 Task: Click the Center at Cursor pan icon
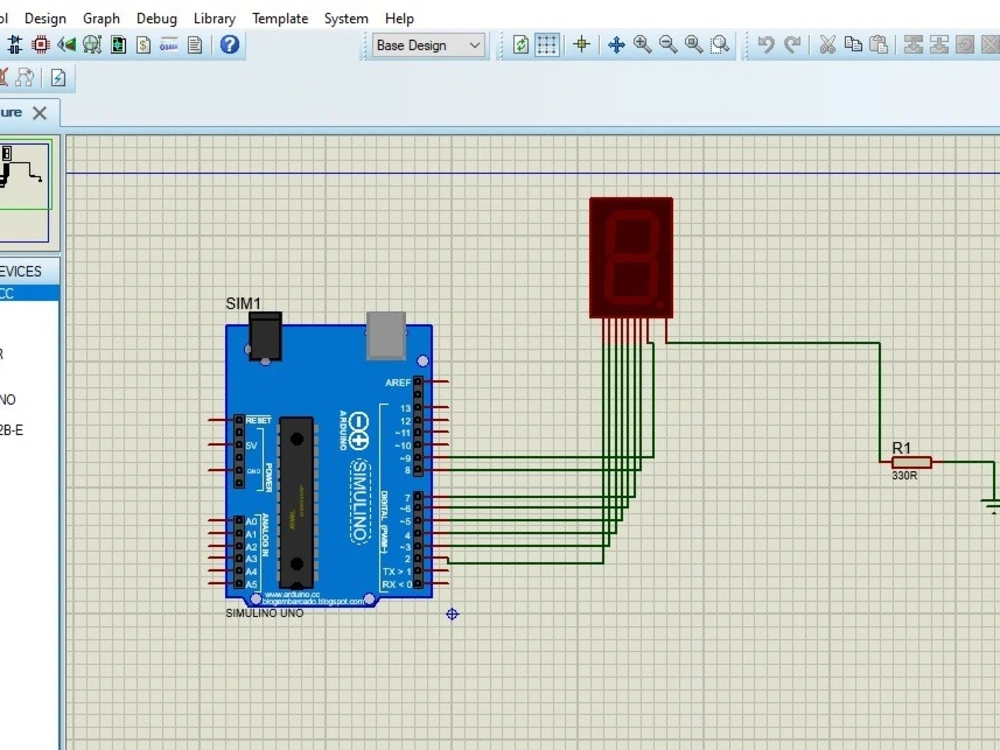click(616, 45)
